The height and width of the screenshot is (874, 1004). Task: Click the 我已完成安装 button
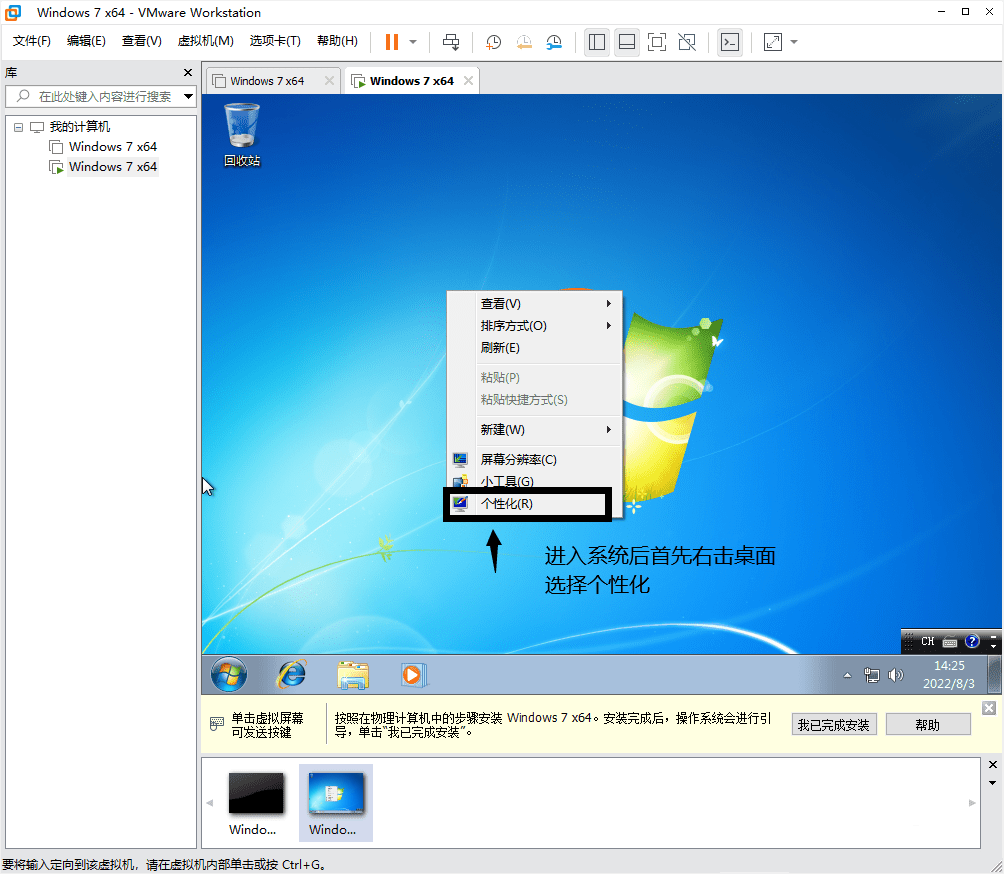pos(834,725)
